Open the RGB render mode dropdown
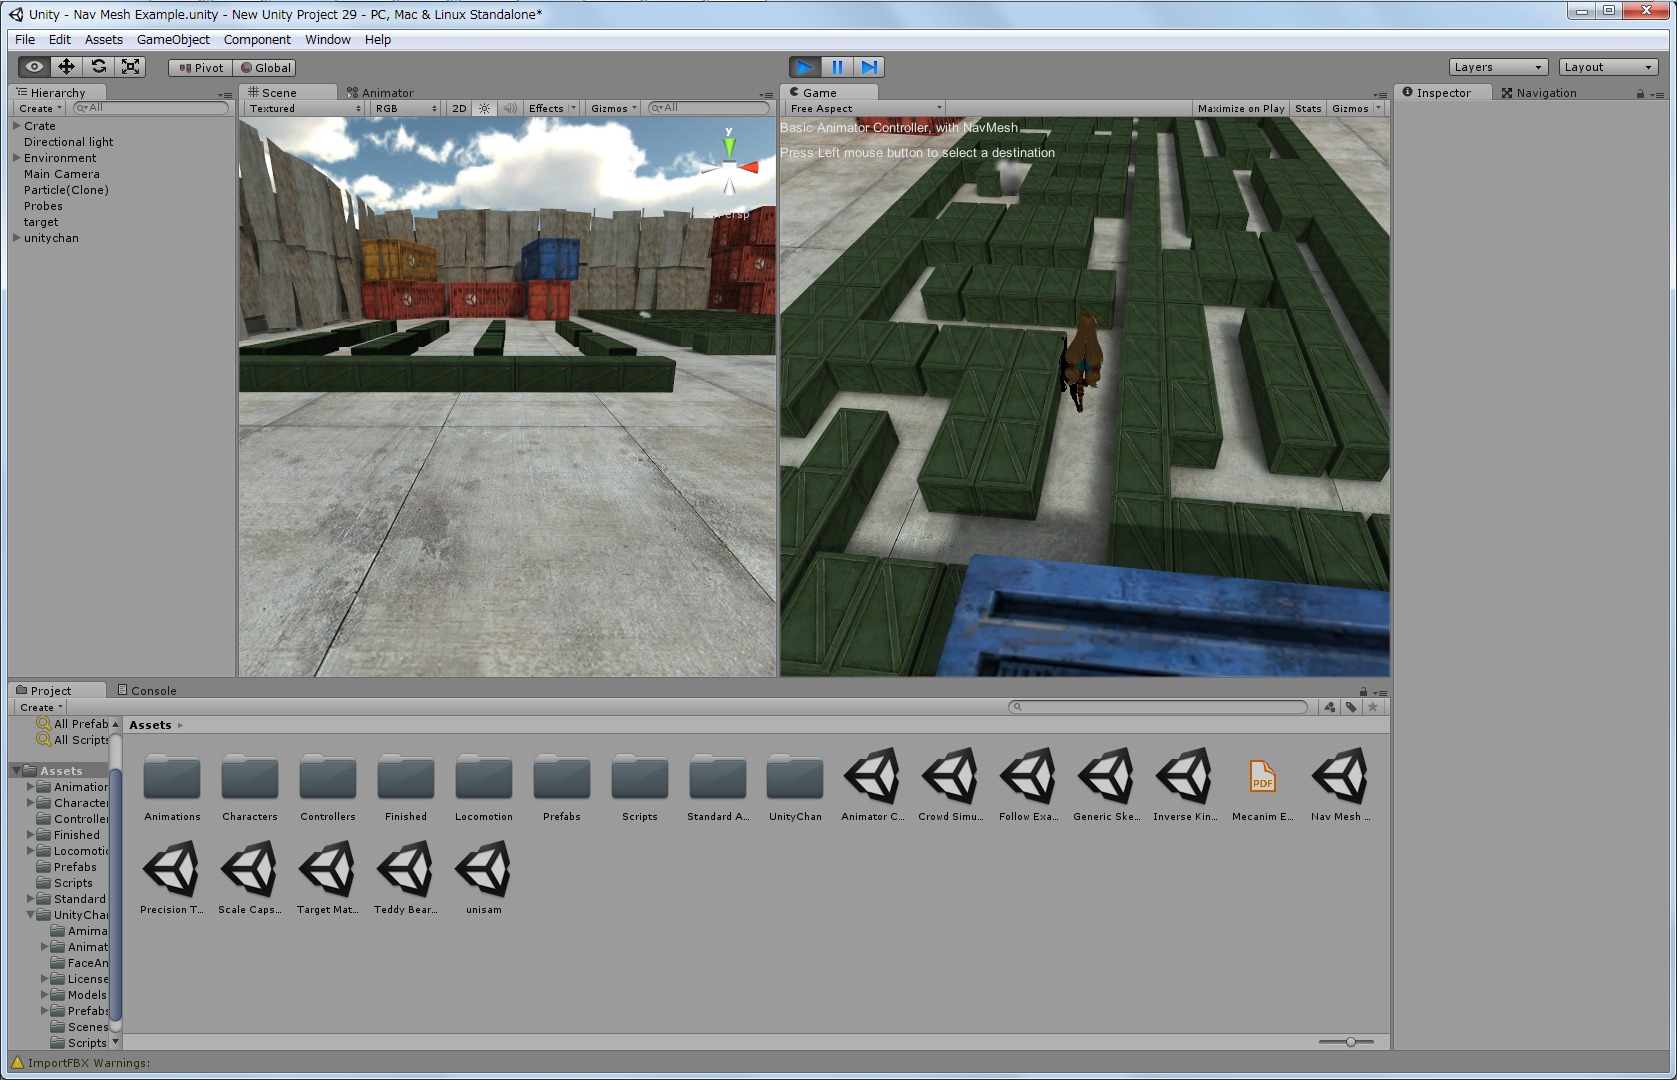This screenshot has height=1080, width=1677. coord(406,108)
